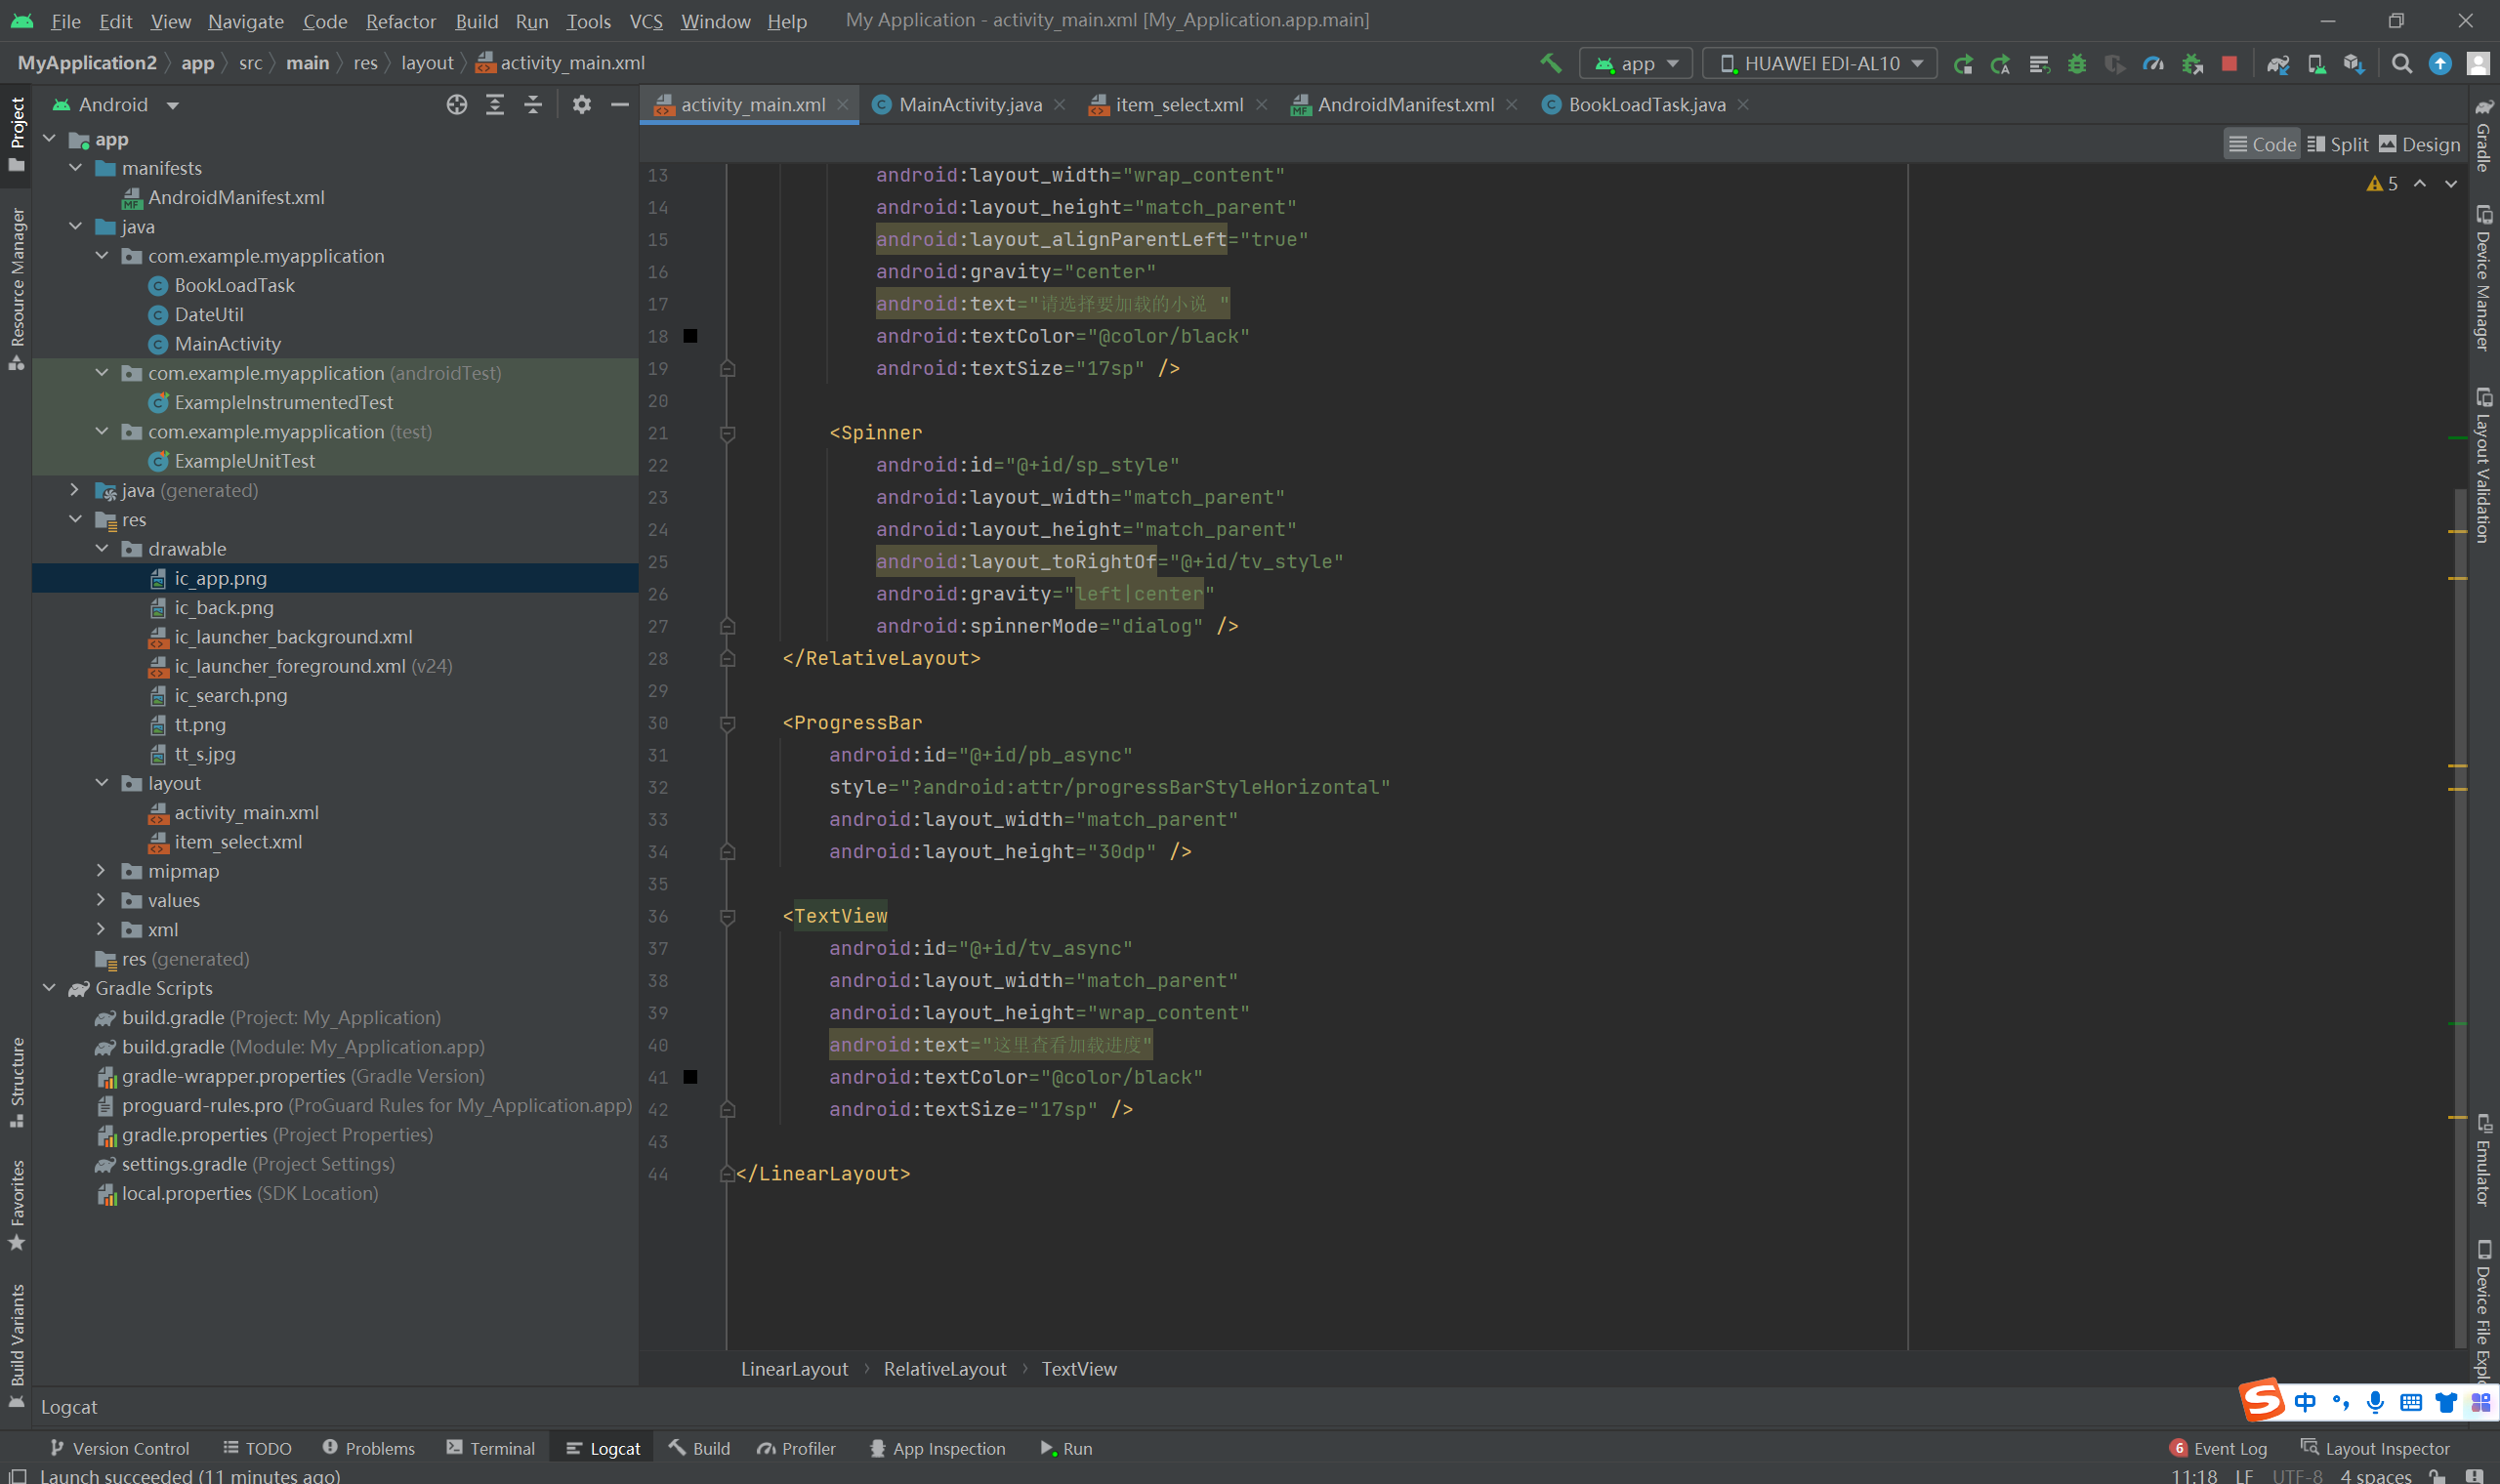This screenshot has width=2500, height=1484.
Task: Open the SDK Manager icon
Action: [x=2354, y=64]
